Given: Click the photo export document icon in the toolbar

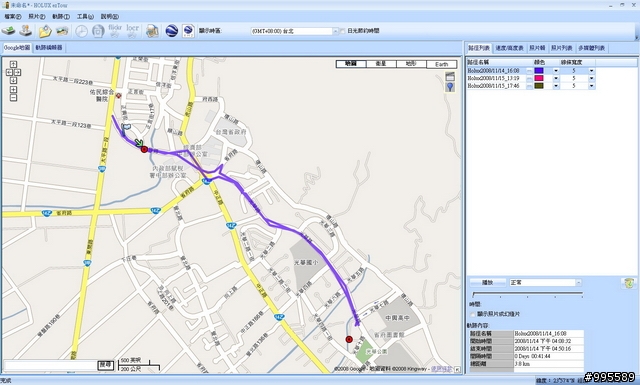Looking at the screenshot, I should [x=152, y=31].
